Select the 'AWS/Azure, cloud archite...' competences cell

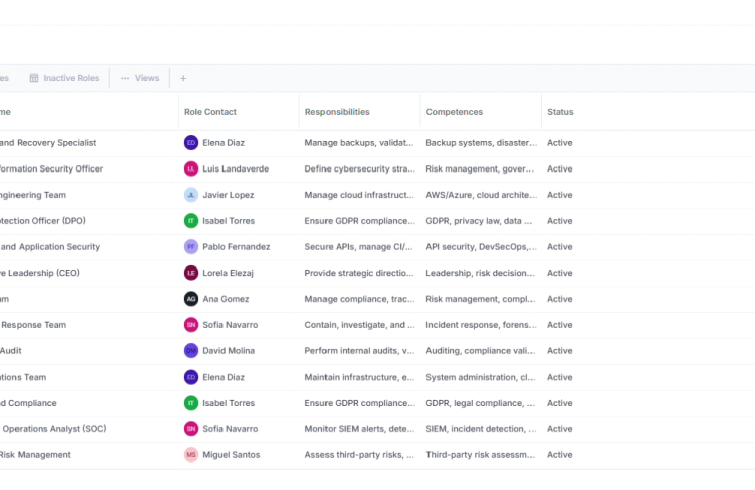tap(481, 195)
